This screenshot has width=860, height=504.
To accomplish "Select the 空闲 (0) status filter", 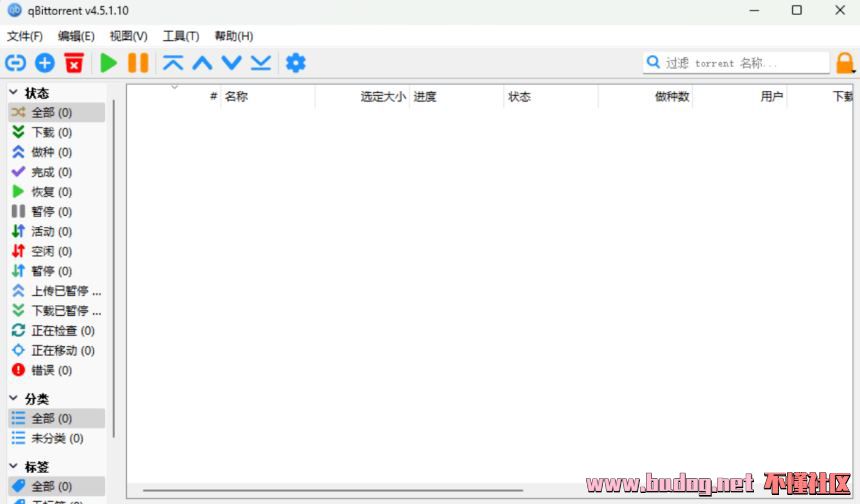I will (x=56, y=251).
